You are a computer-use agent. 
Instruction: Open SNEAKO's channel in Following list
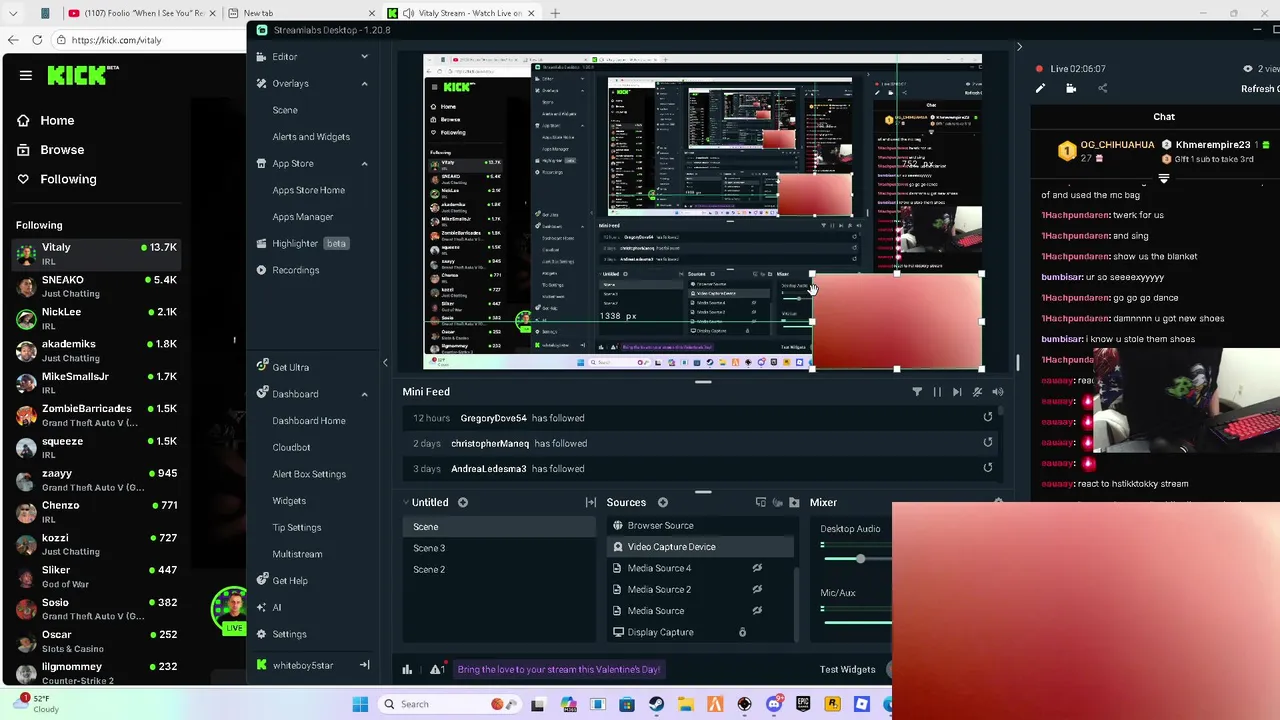click(x=96, y=286)
